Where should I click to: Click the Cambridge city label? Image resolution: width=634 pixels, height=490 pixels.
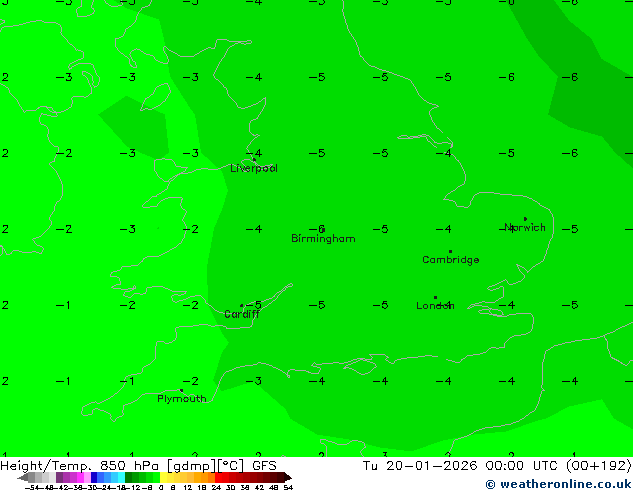[450, 260]
